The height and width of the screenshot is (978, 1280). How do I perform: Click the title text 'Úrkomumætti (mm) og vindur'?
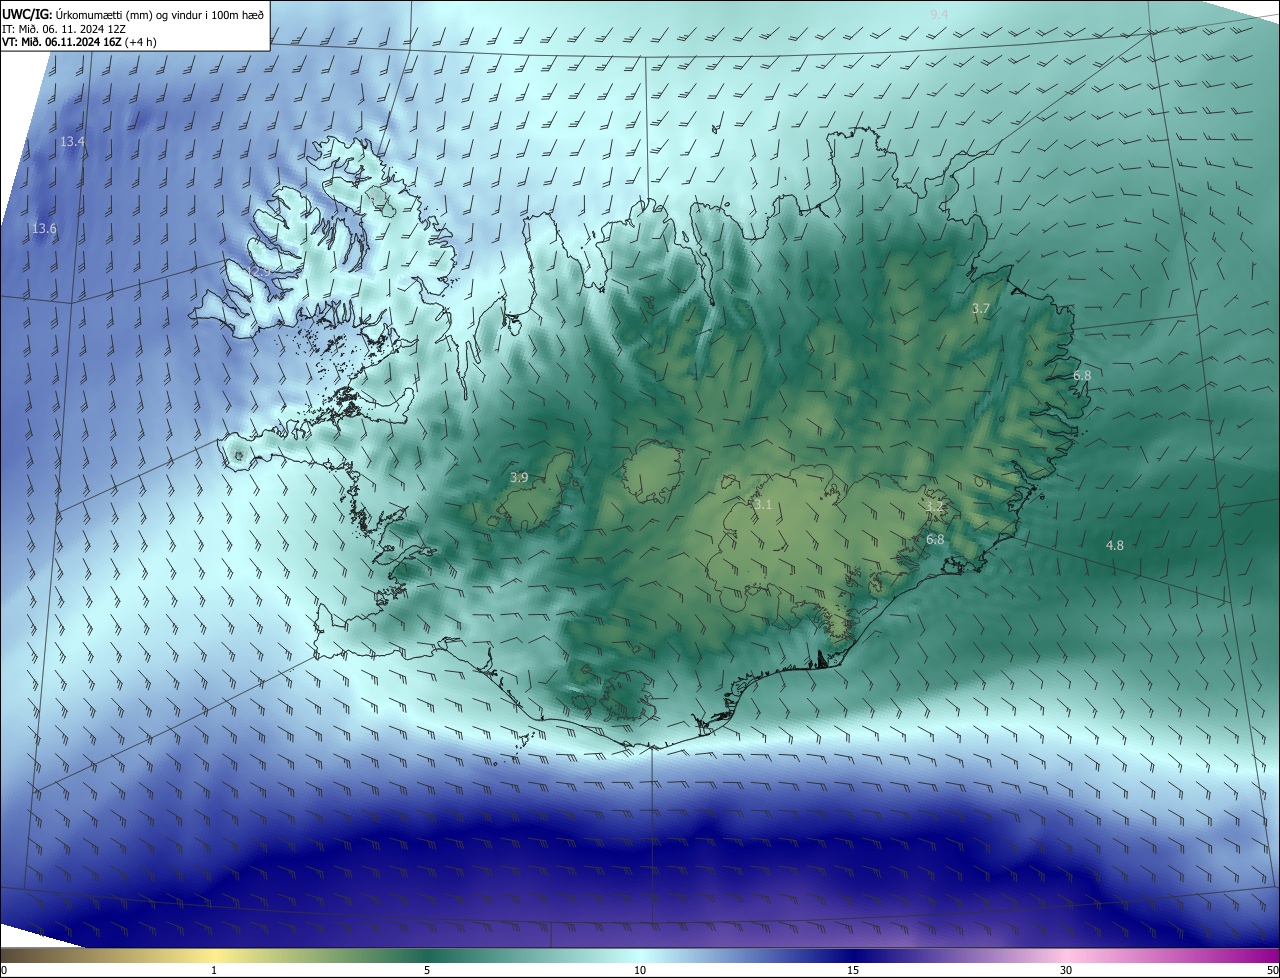pos(130,14)
